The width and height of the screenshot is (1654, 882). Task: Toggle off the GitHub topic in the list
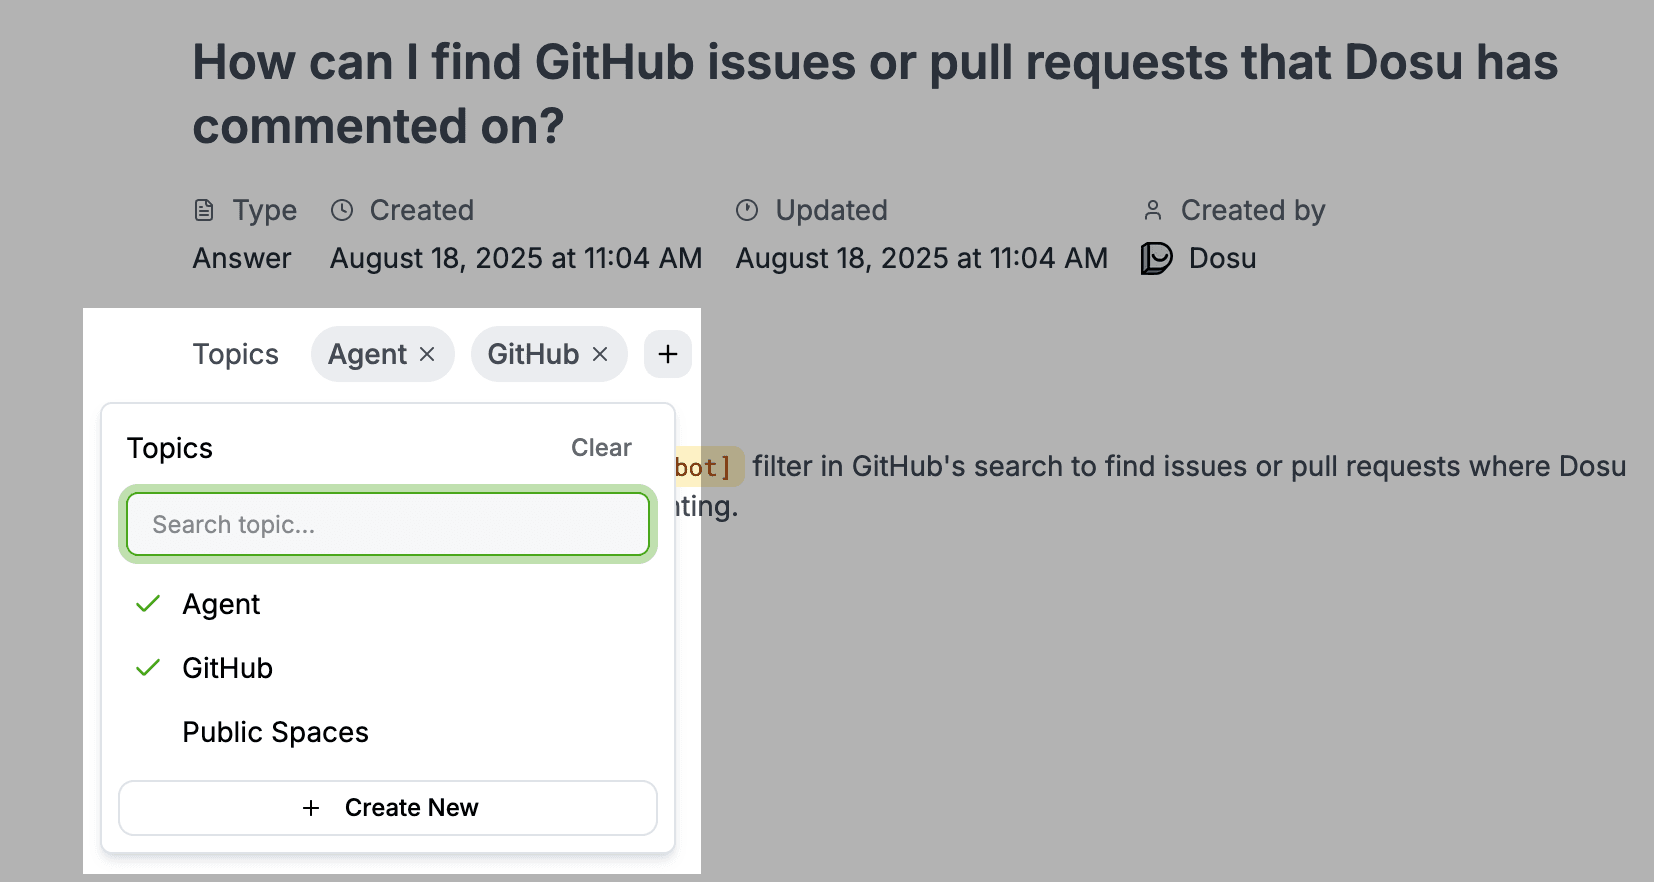[x=227, y=668]
